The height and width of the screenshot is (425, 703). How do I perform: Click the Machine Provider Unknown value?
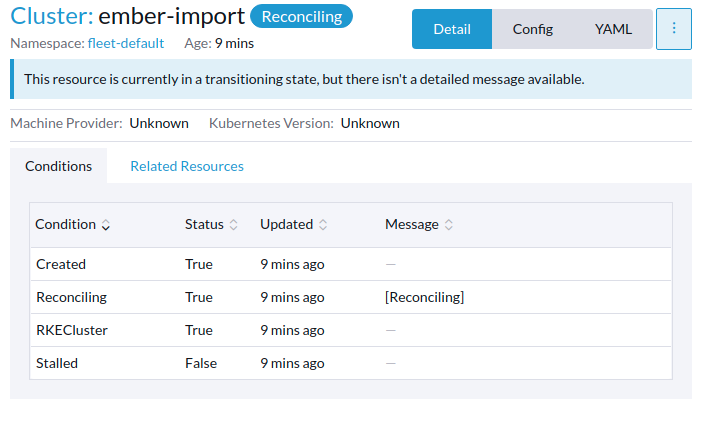tap(159, 123)
